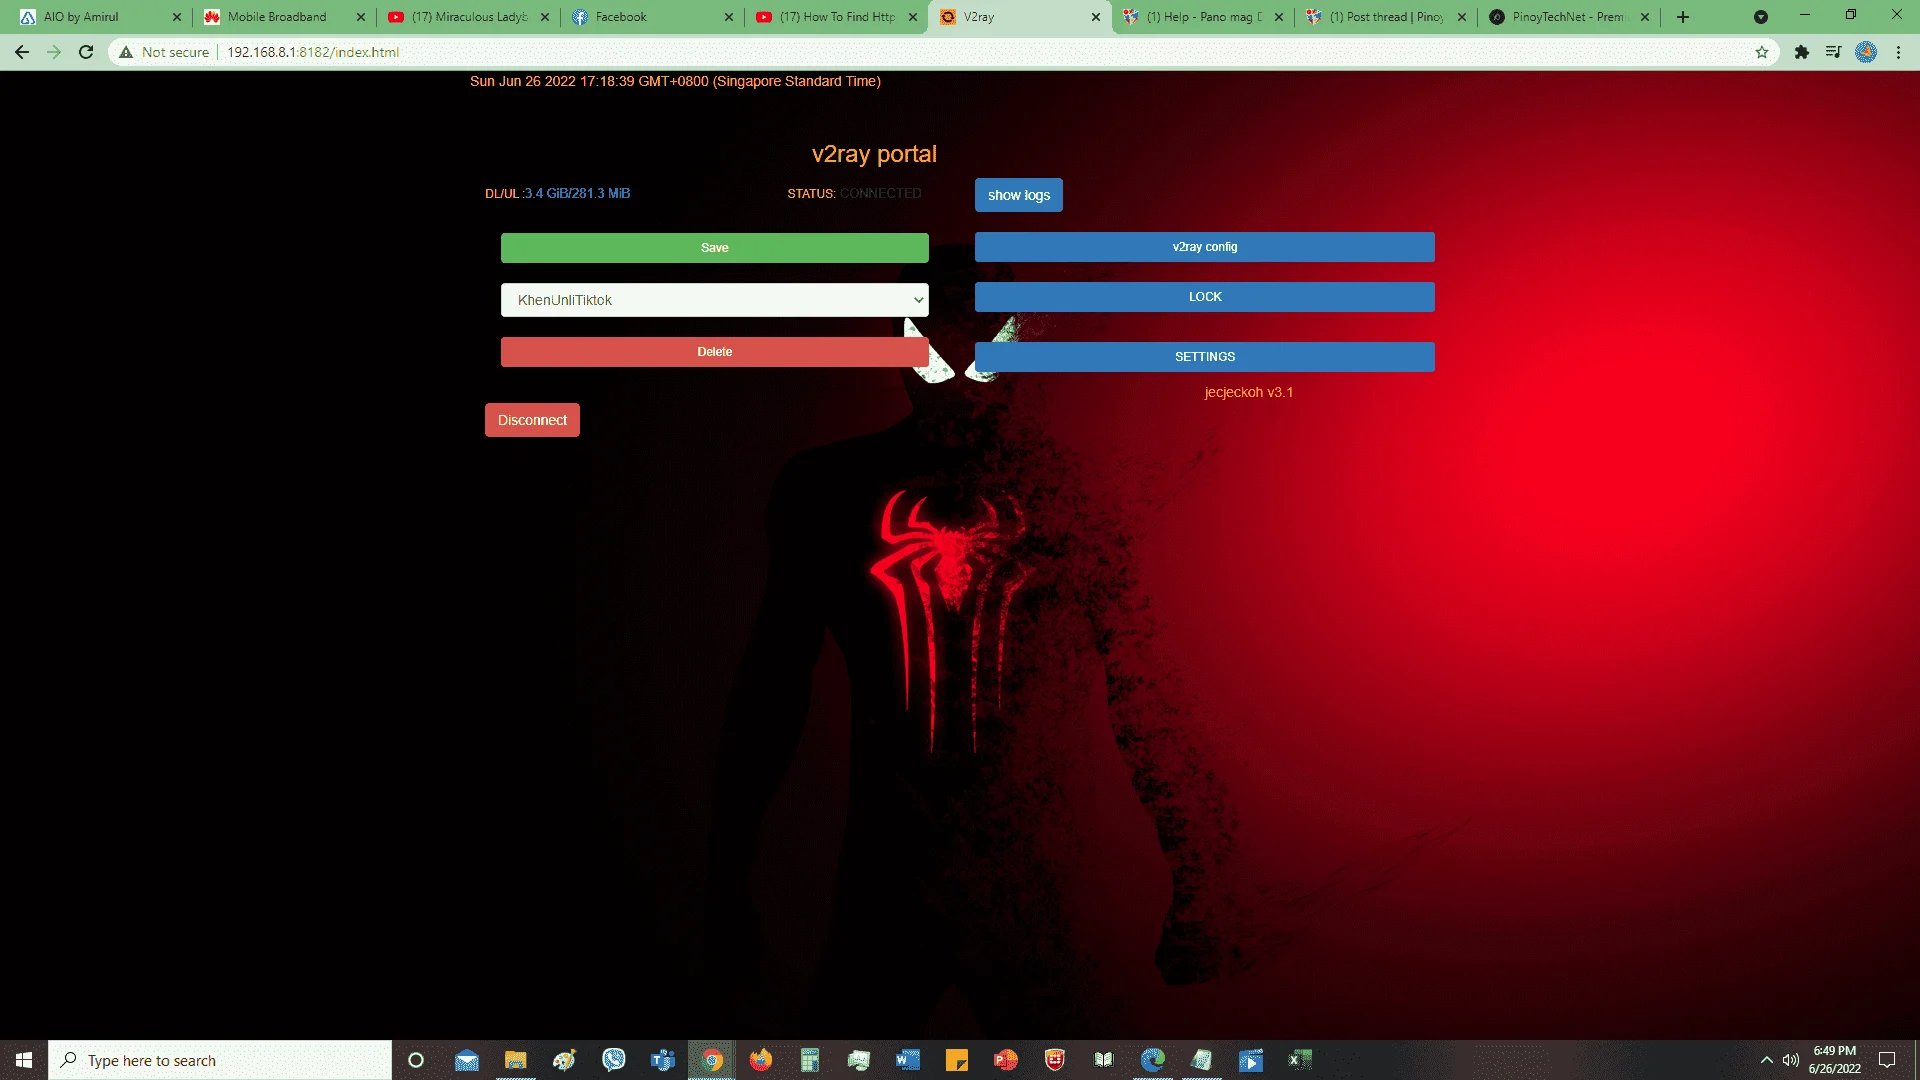Close the Facebook tab
Viewport: 1920px width, 1080px height.
coord(729,17)
